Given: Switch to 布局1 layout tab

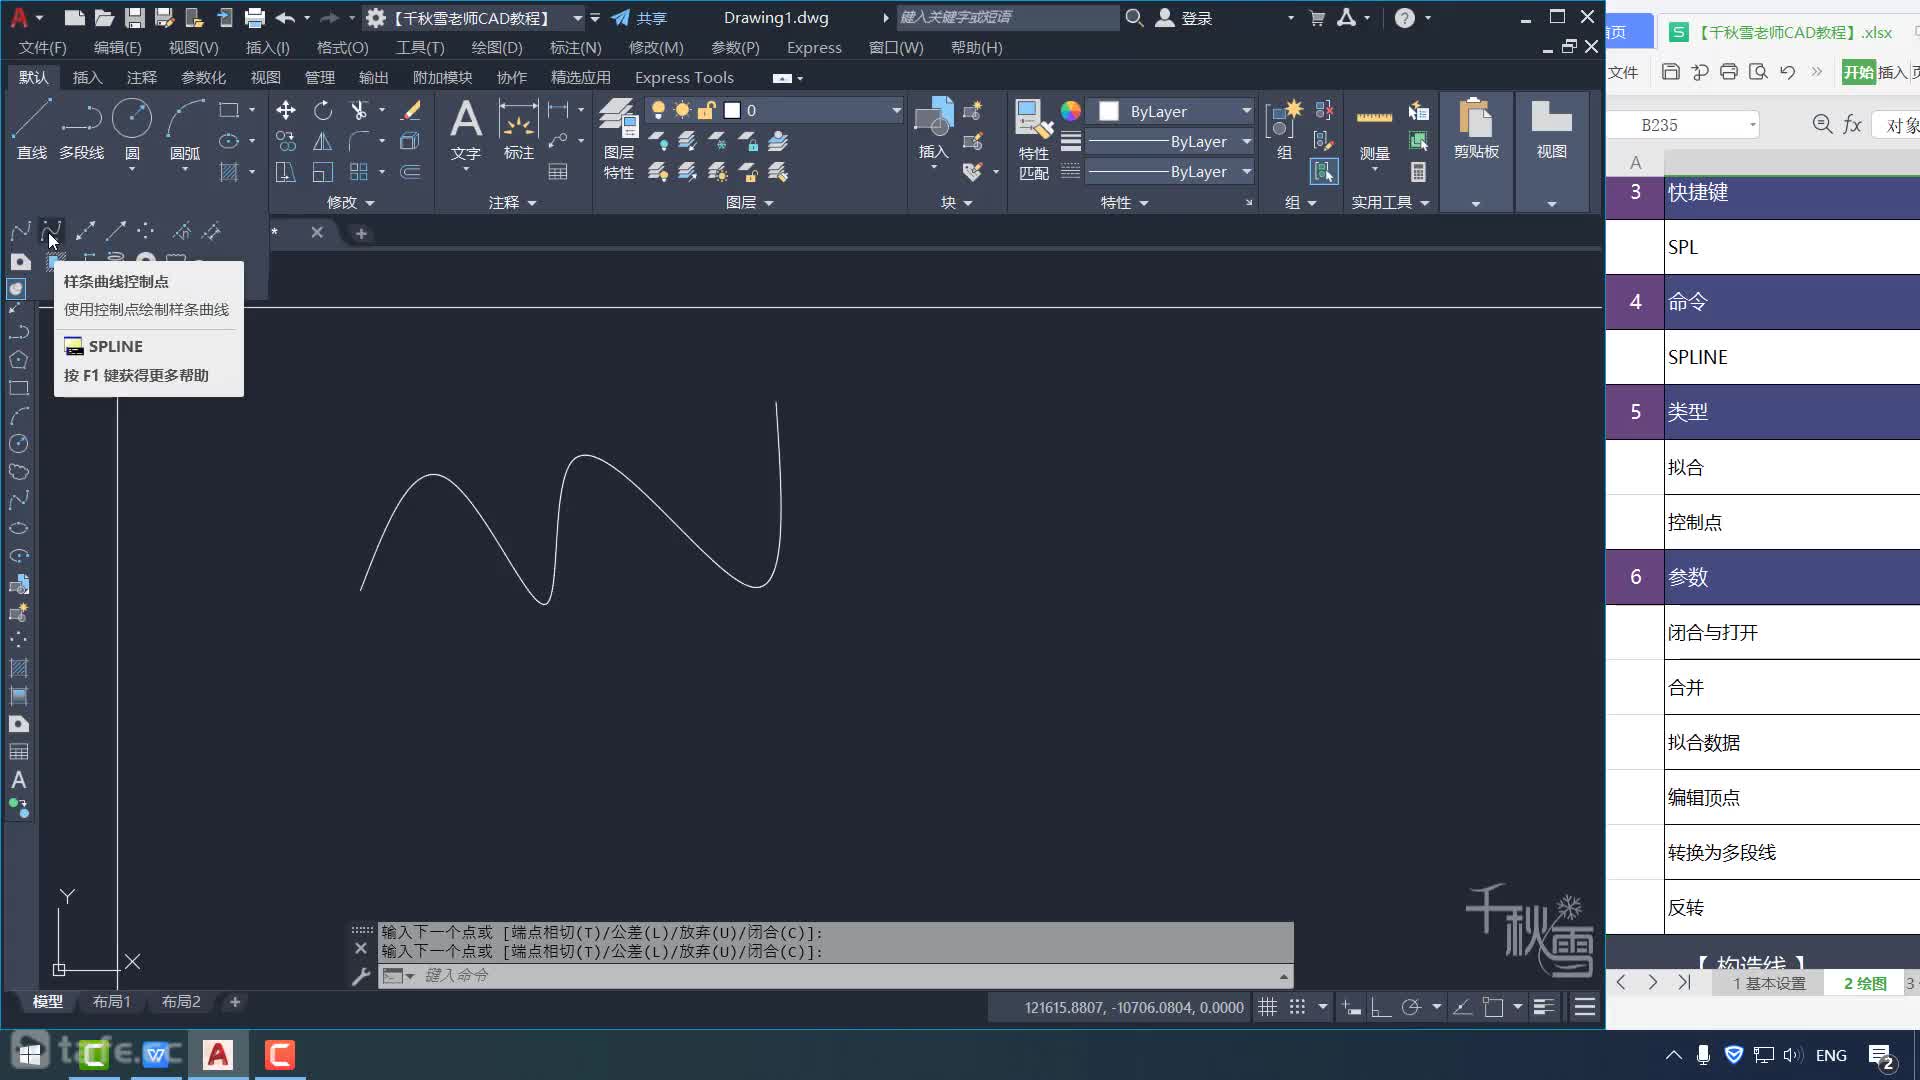Looking at the screenshot, I should [x=111, y=1001].
